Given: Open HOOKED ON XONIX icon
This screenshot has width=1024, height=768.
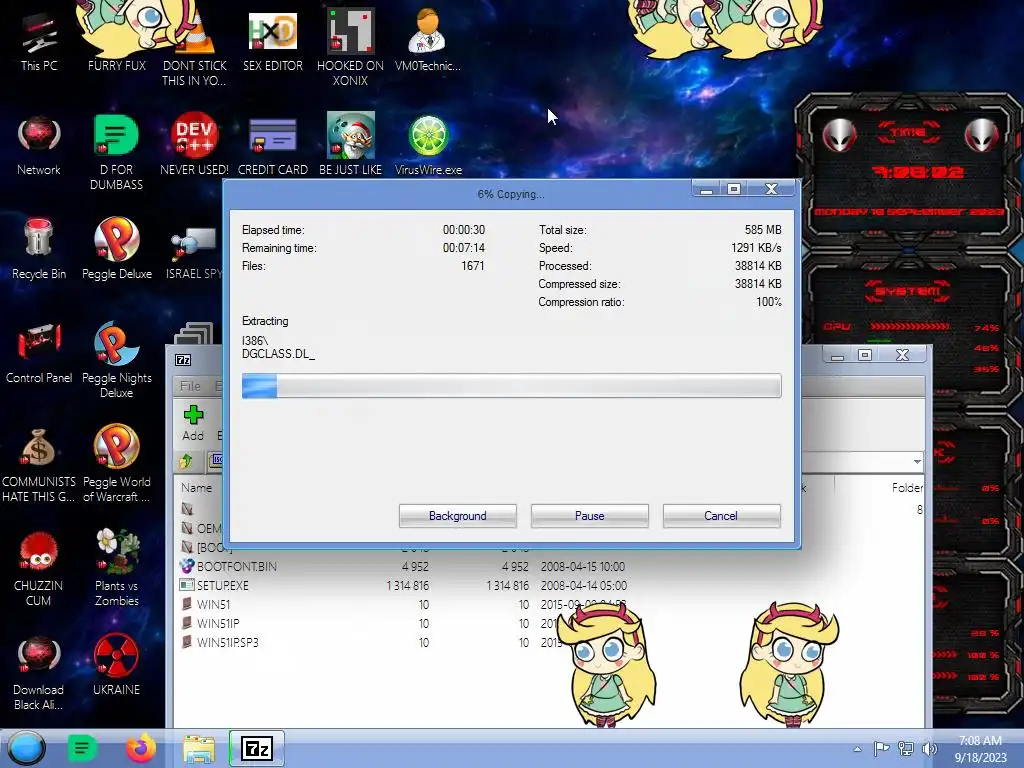Looking at the screenshot, I should click(x=350, y=47).
